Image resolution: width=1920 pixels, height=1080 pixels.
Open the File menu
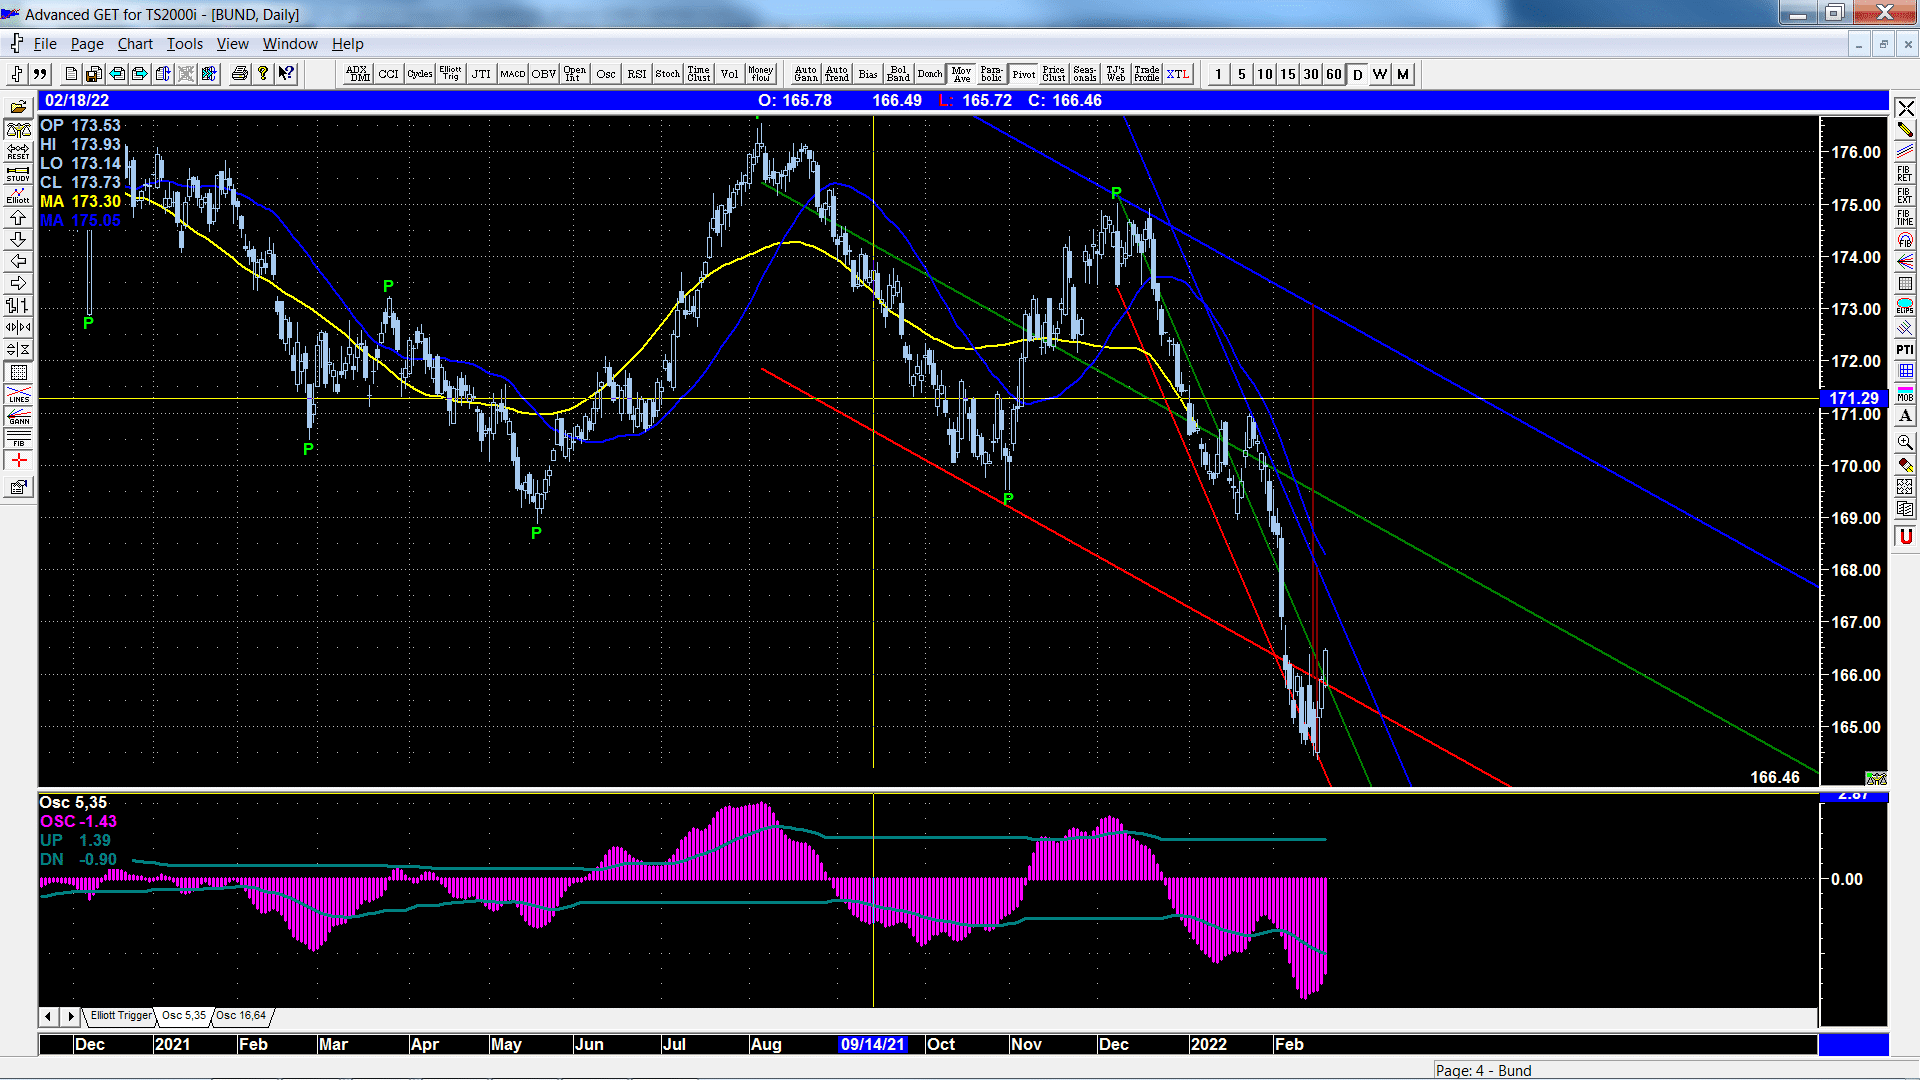click(x=45, y=44)
